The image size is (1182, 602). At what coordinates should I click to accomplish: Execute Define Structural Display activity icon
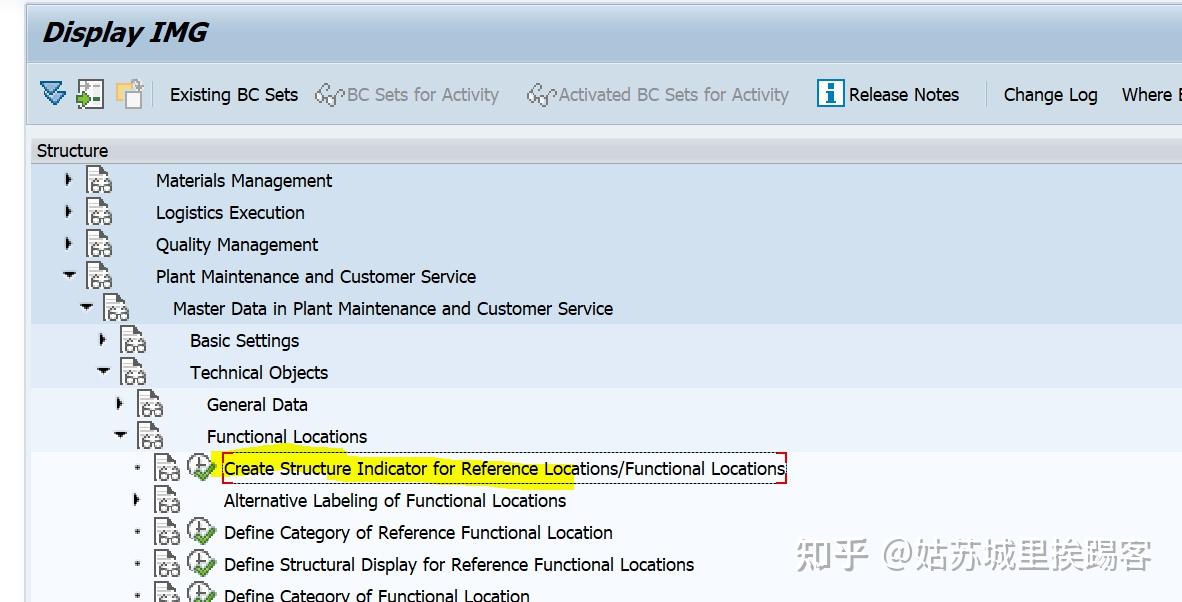pos(201,563)
